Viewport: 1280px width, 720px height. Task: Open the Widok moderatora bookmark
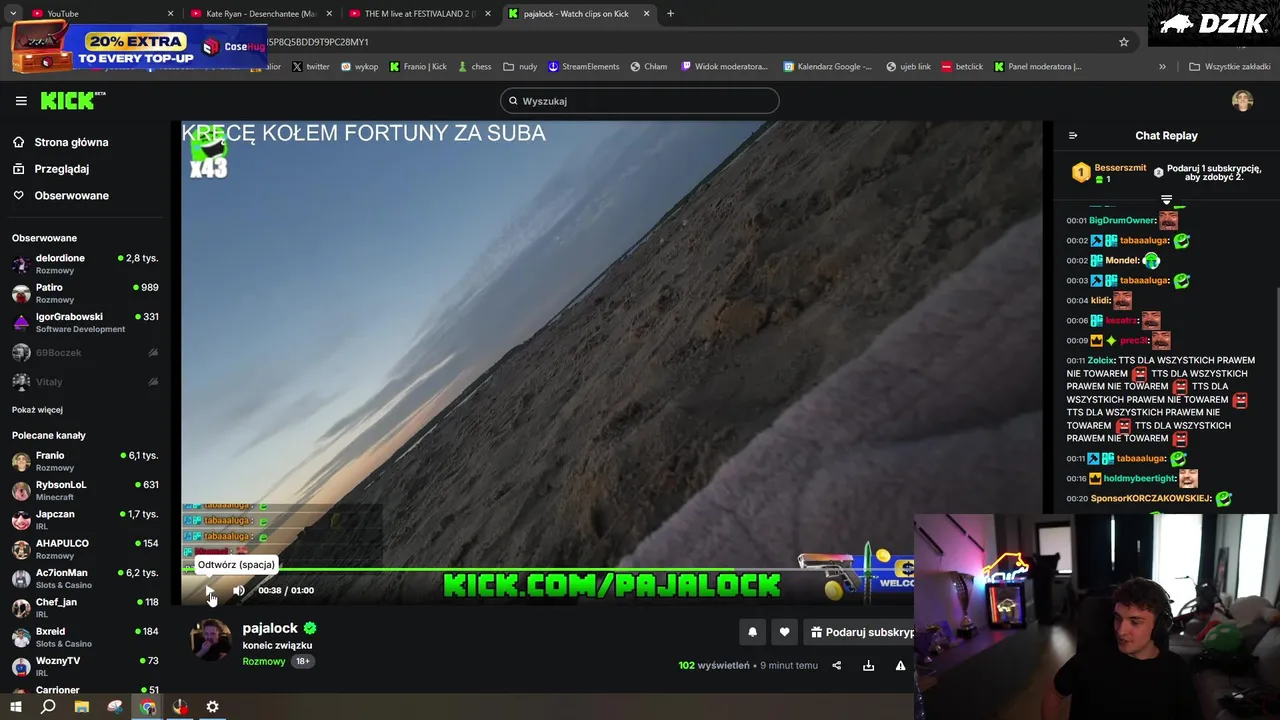(724, 67)
